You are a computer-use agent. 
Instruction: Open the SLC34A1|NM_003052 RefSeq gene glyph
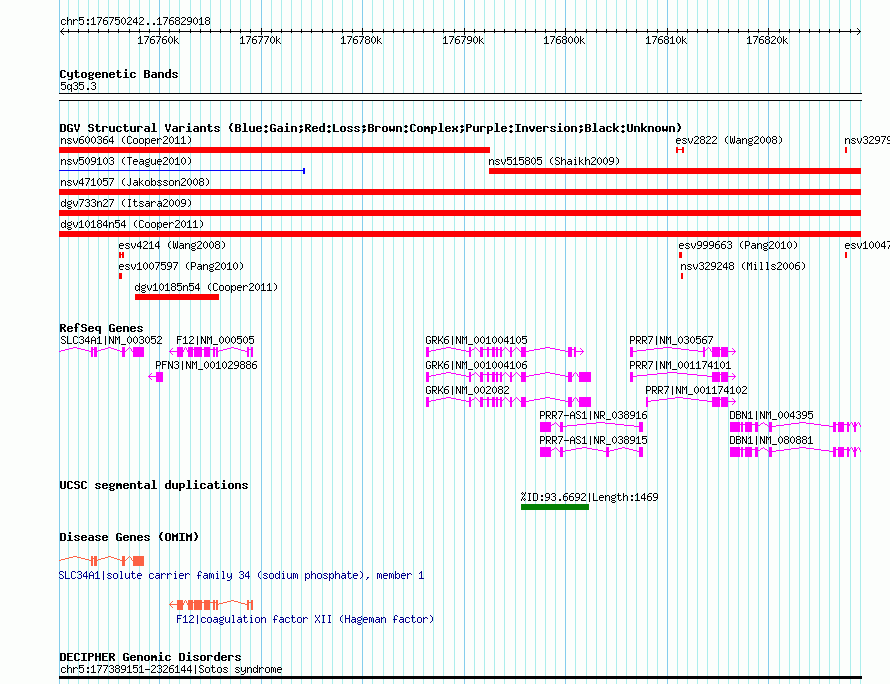pyautogui.click(x=102, y=352)
